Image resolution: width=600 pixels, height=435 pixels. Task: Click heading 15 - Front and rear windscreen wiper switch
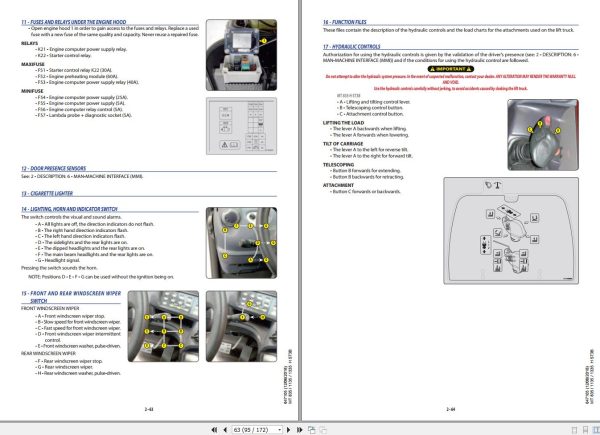pos(71,297)
